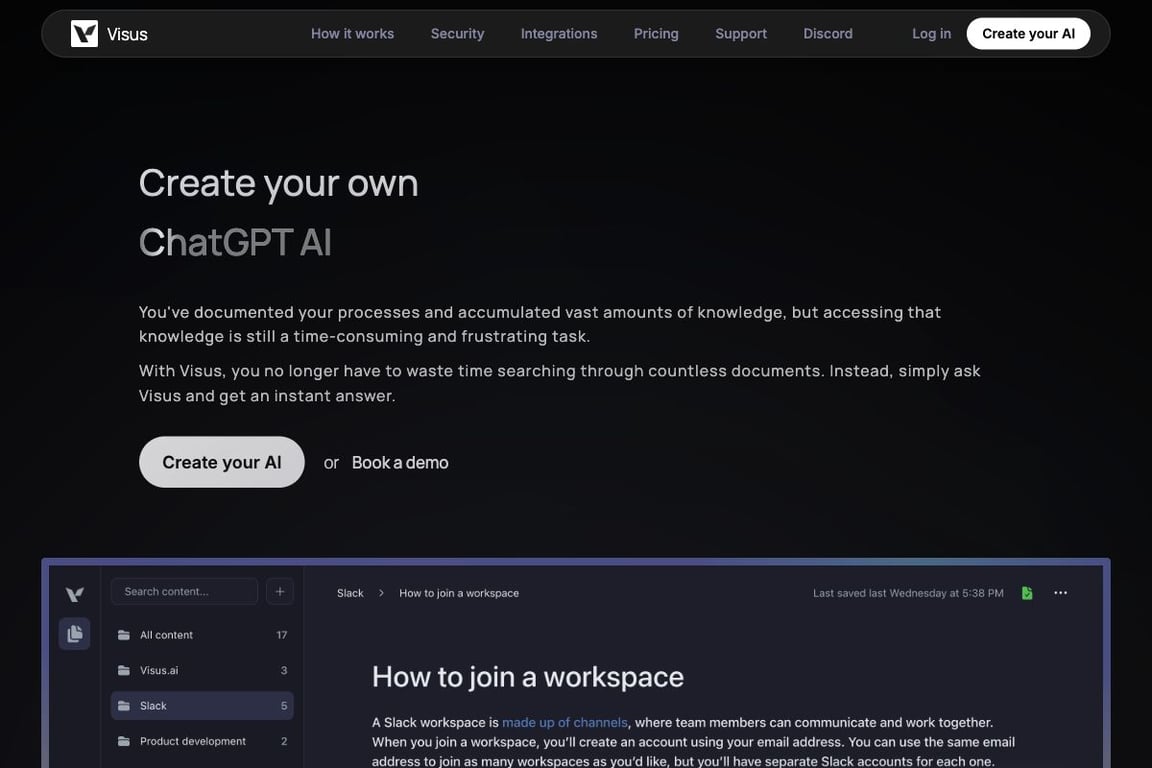Open the Support link in navbar
The image size is (1152, 768).
point(741,34)
